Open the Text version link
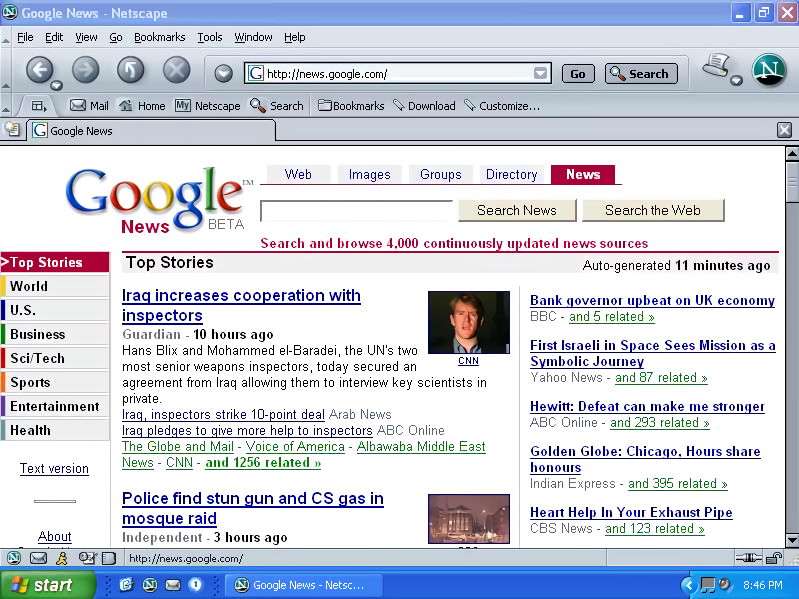 [54, 469]
